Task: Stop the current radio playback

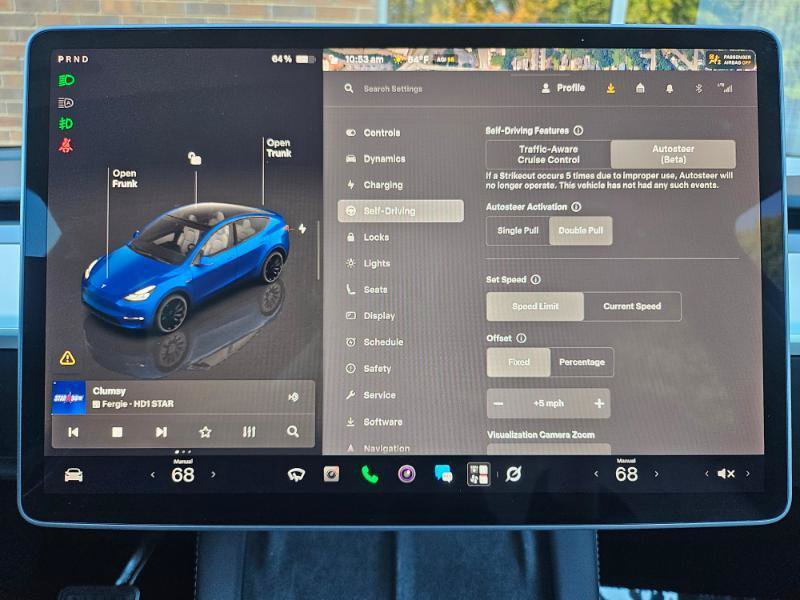Action: coord(117,432)
